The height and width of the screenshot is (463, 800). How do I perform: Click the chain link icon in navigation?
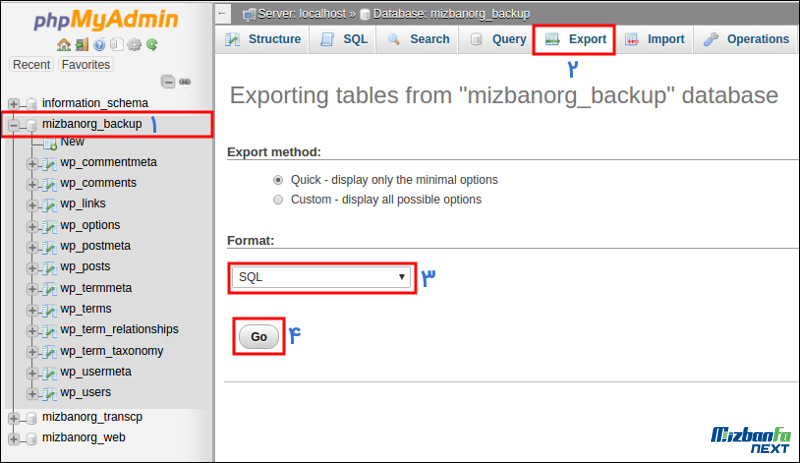[x=184, y=82]
